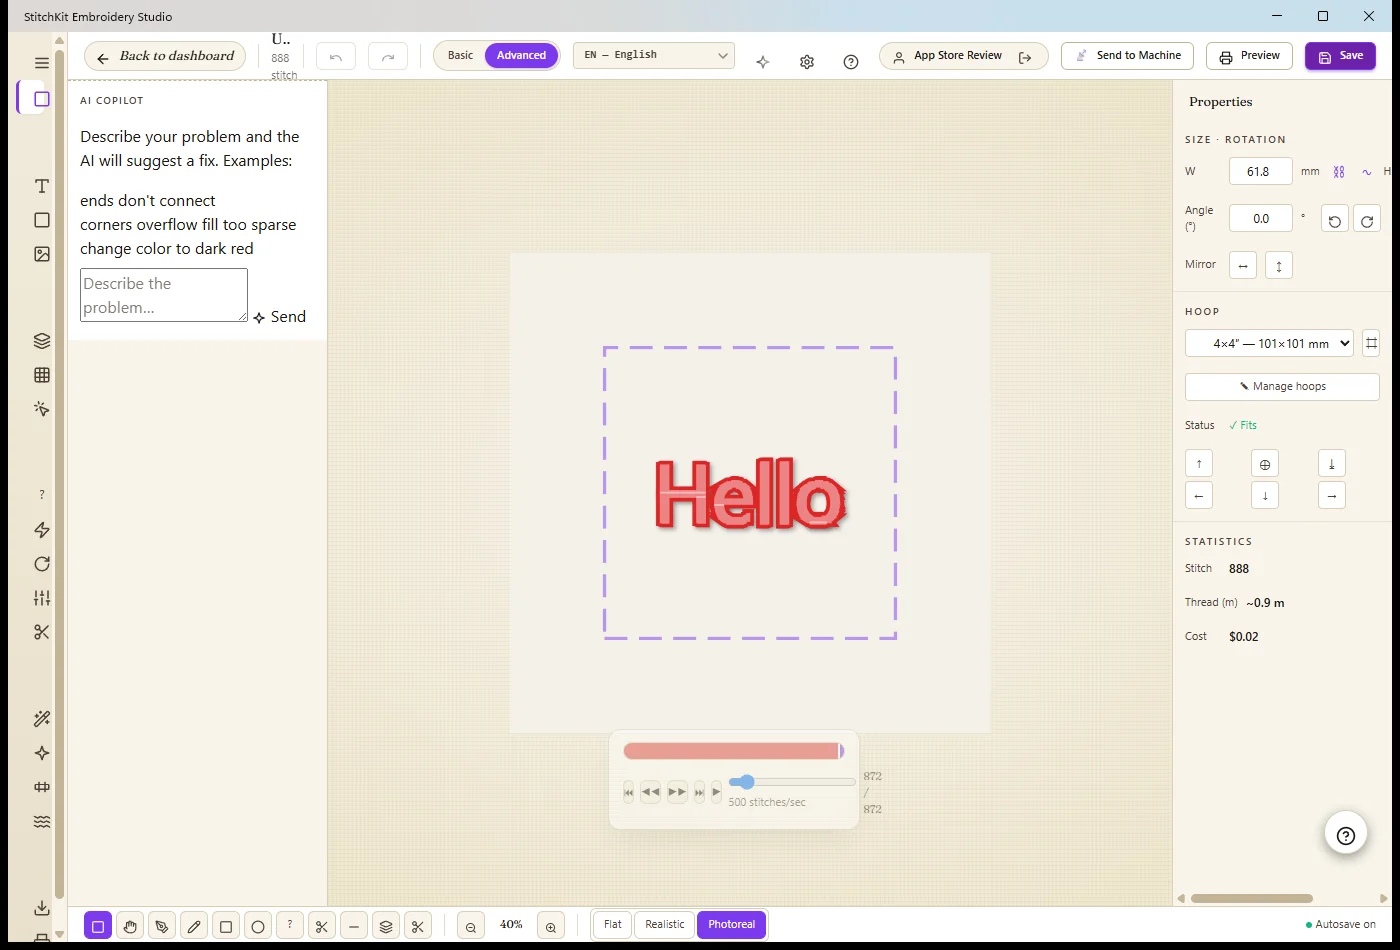
Task: Save the design
Action: (1340, 56)
